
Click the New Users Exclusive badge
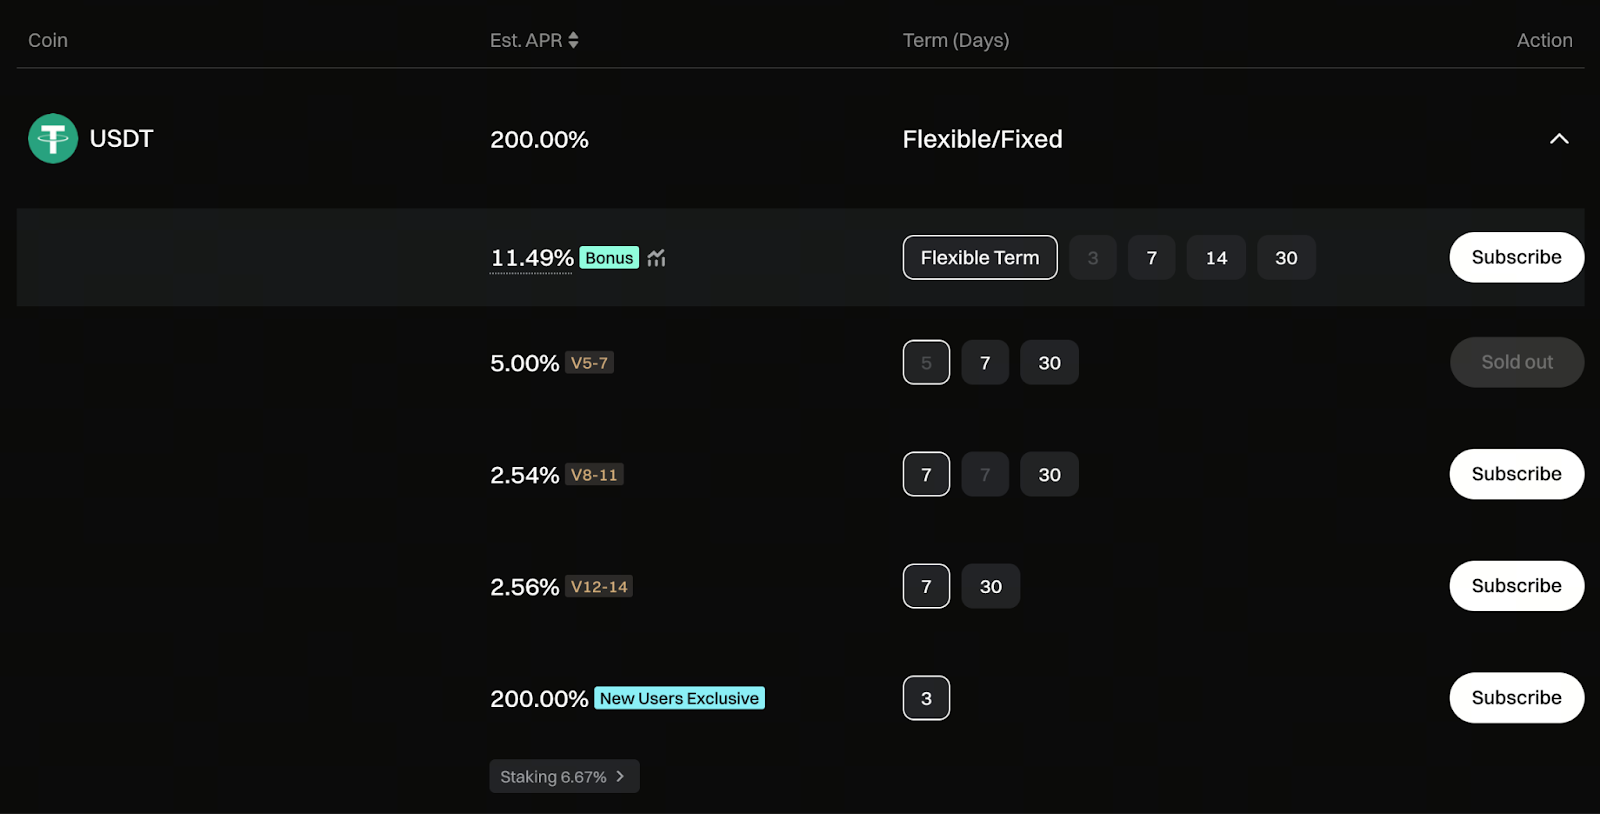(x=679, y=698)
